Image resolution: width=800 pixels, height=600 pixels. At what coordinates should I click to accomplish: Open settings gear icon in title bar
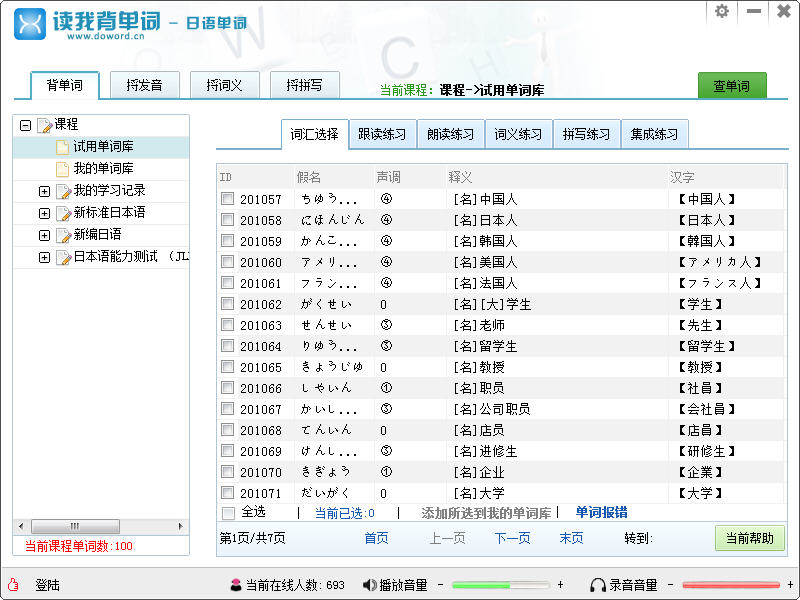(x=722, y=12)
